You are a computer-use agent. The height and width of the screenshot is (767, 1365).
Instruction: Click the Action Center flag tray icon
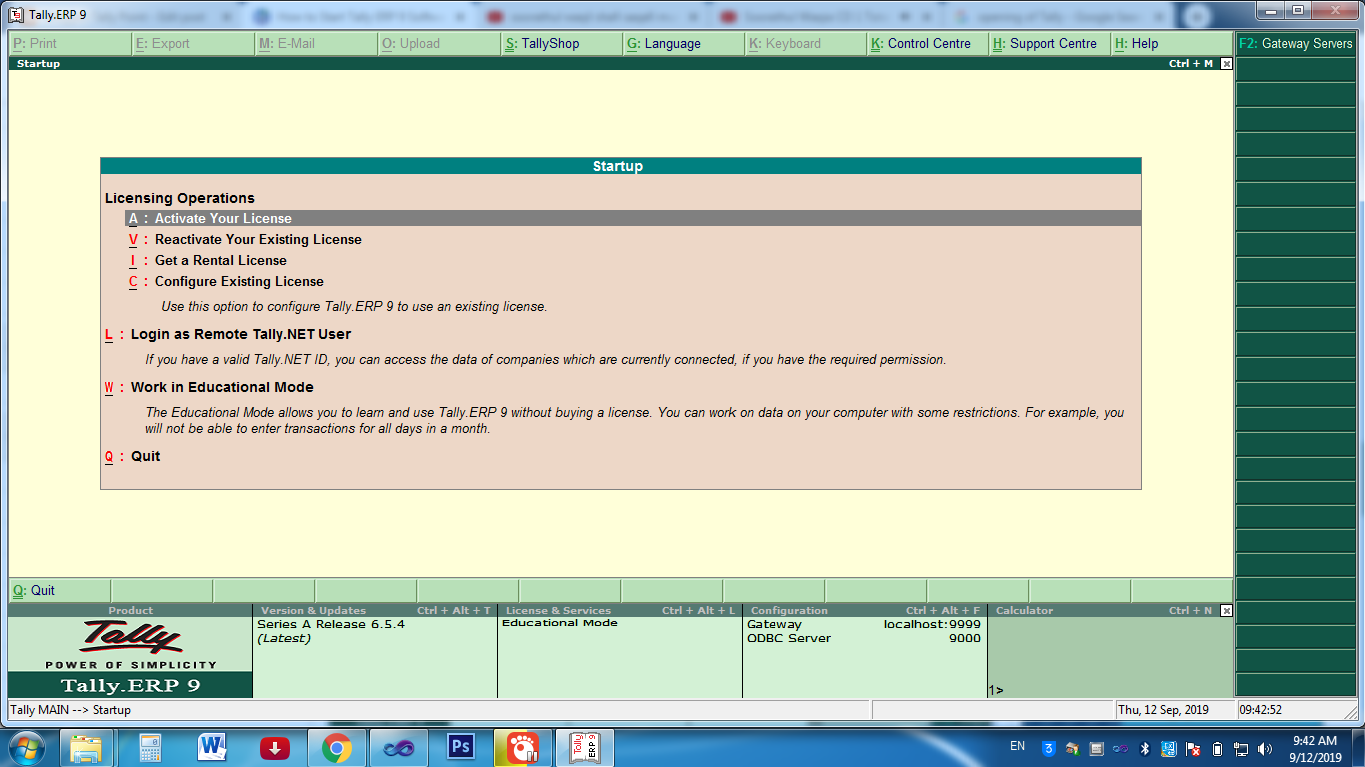coord(1193,748)
